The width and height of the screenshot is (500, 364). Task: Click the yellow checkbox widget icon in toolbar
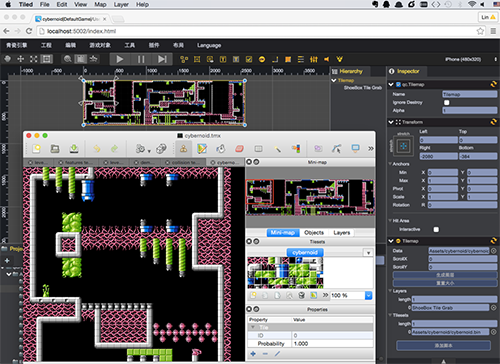coord(249,59)
